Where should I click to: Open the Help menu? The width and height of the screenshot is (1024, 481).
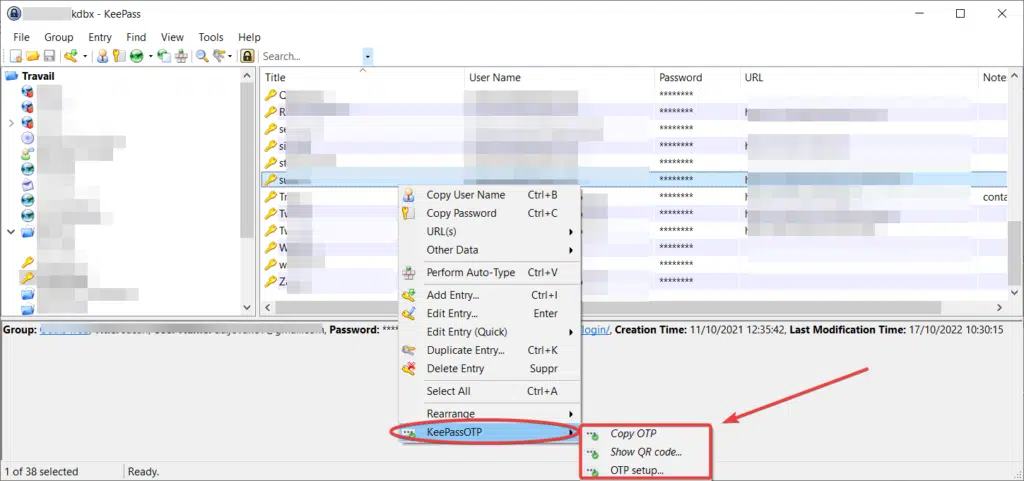coord(249,37)
